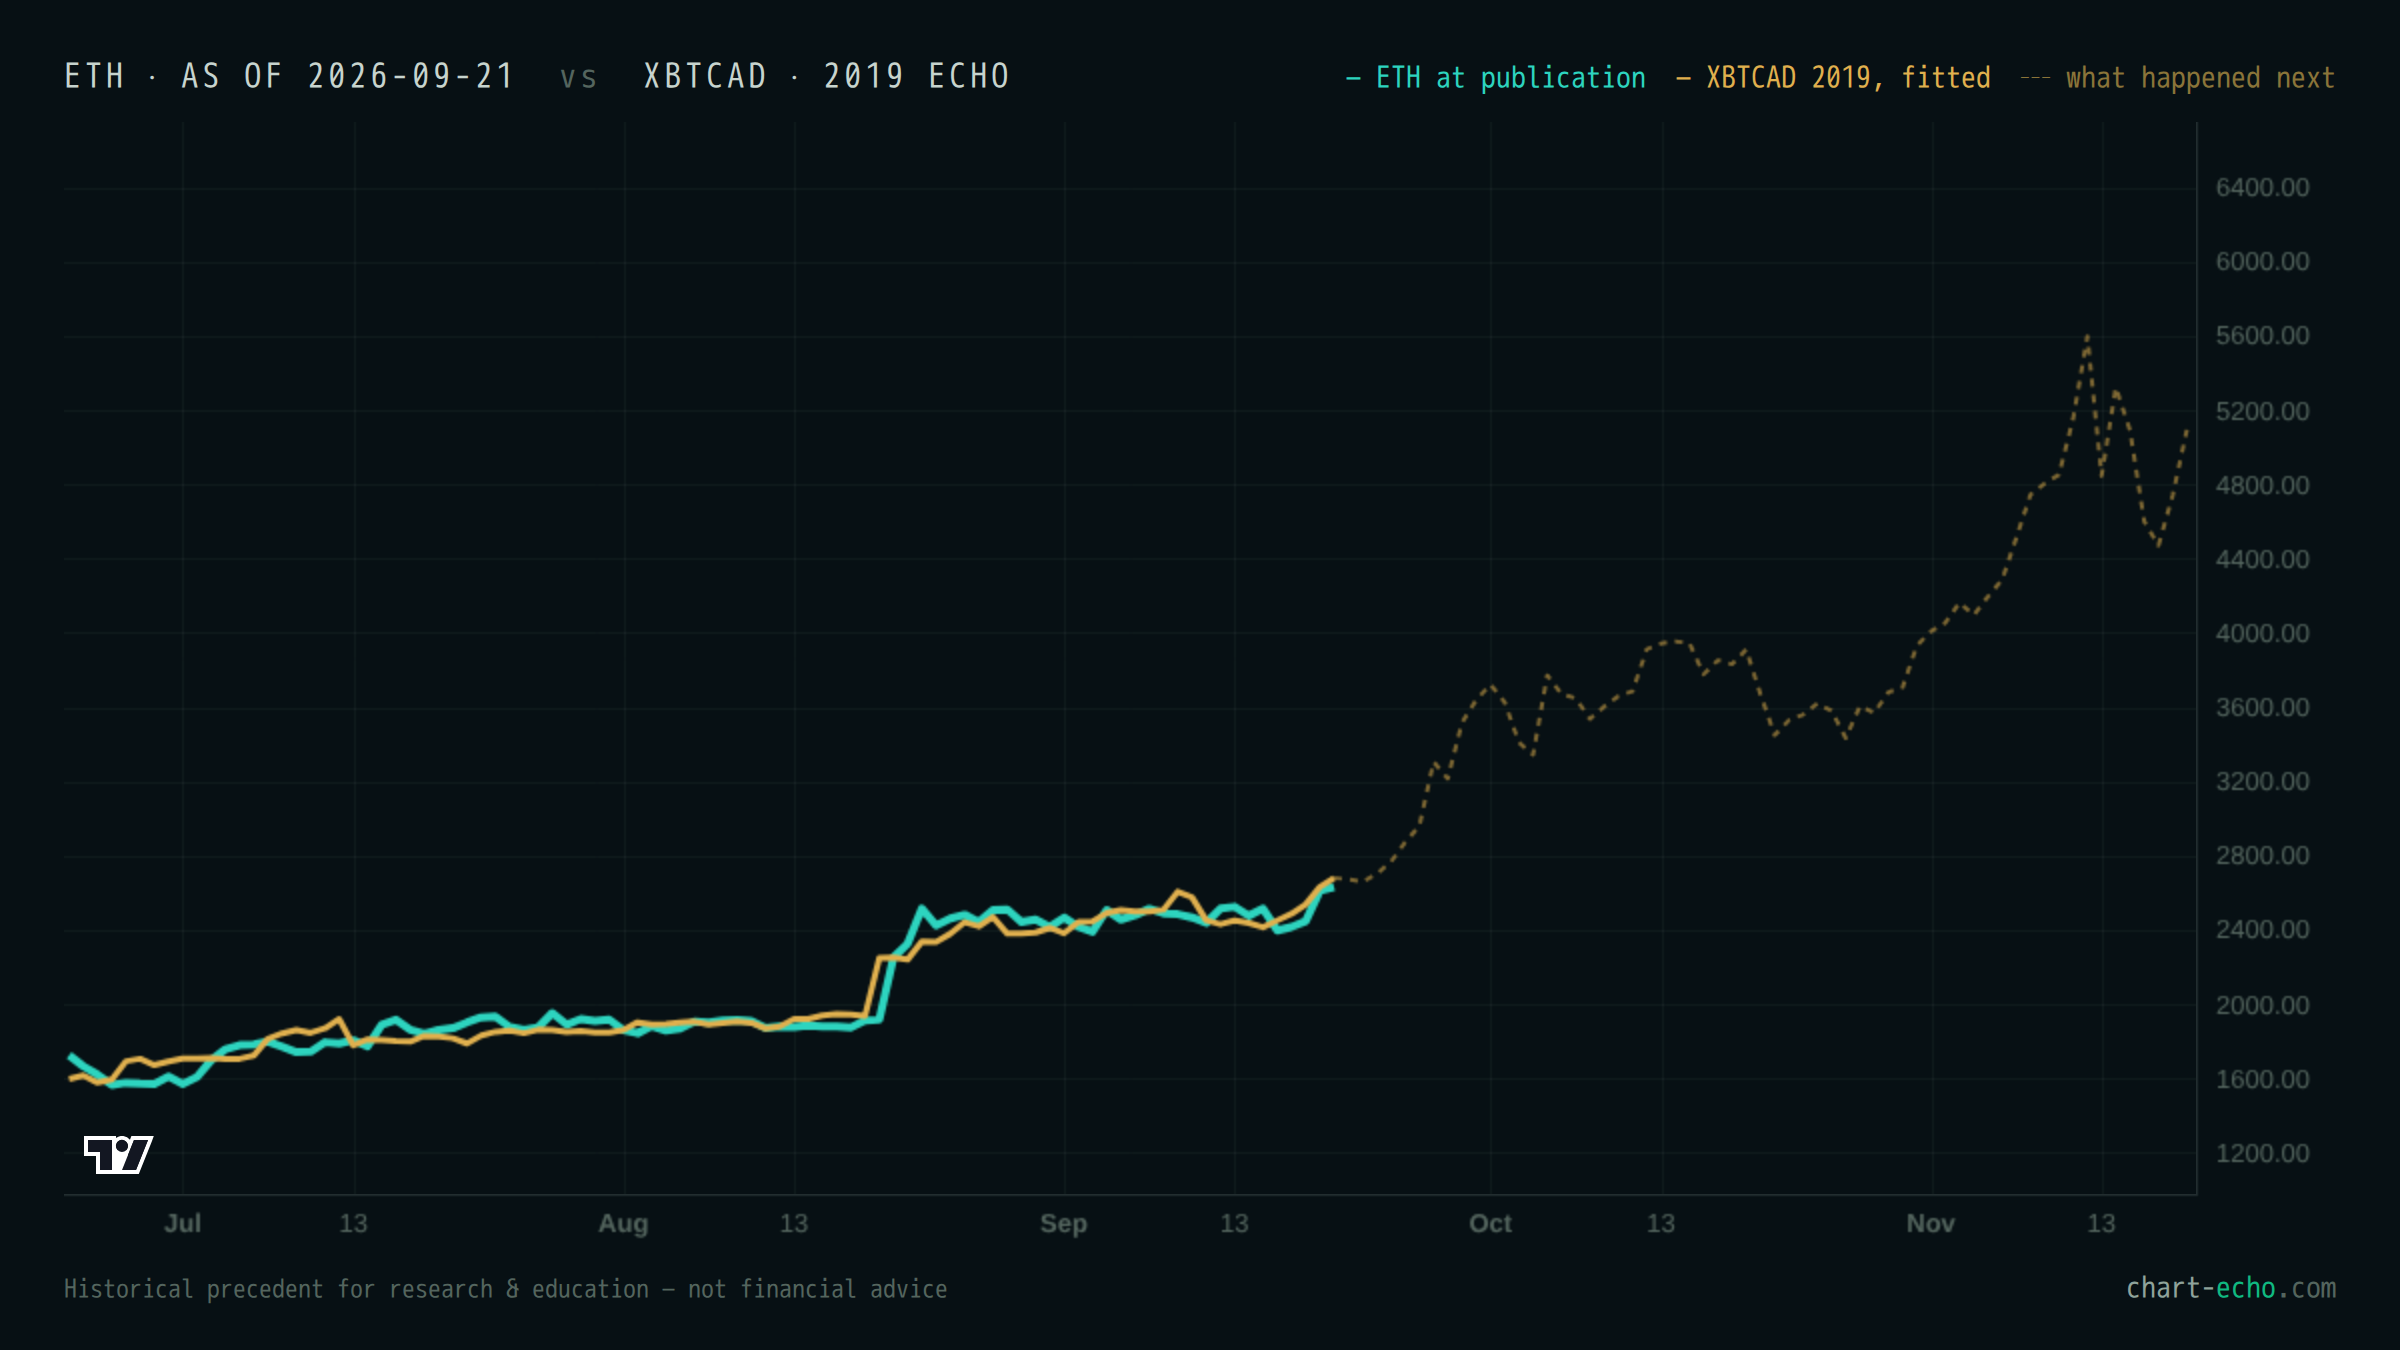
Task: Click the Aug time axis label
Action: [x=623, y=1224]
